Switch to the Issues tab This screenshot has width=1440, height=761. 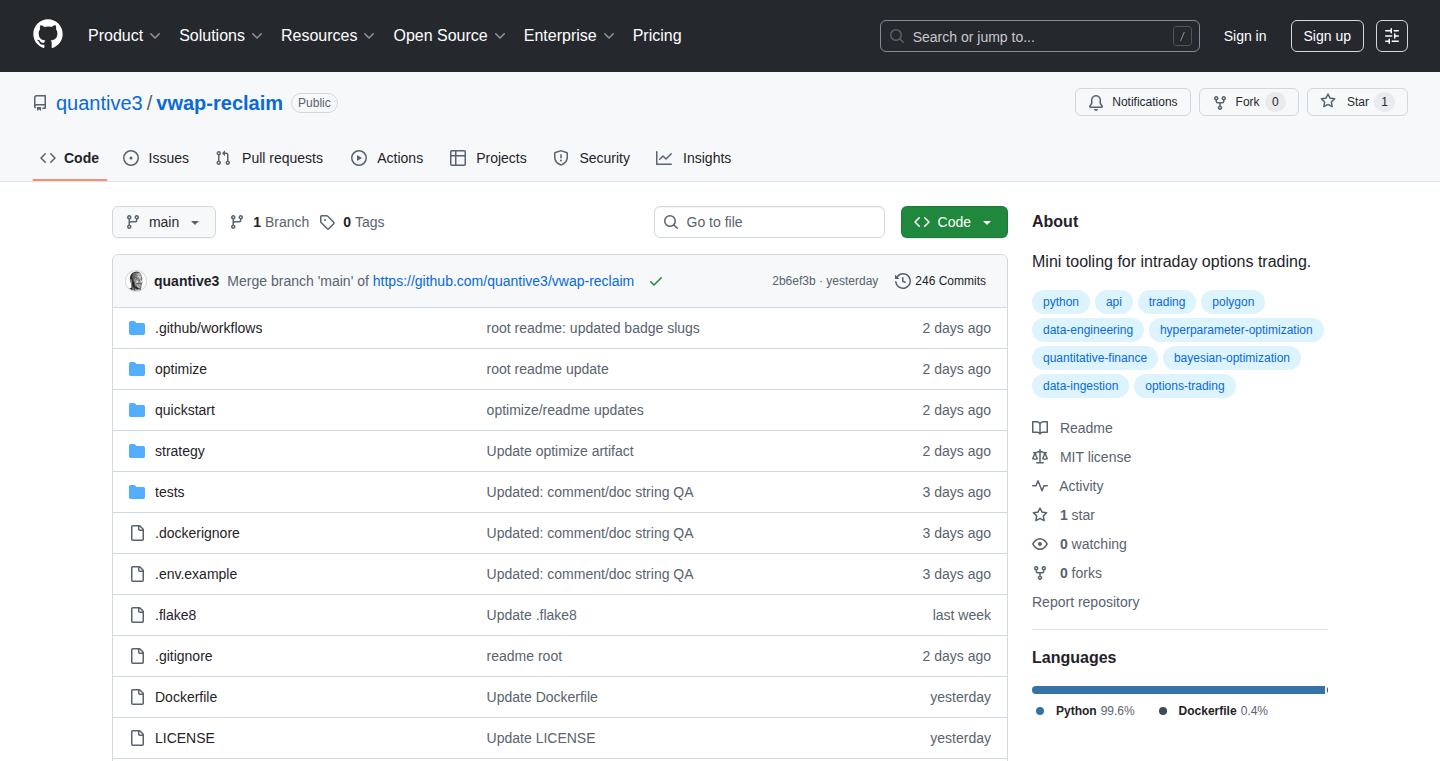coord(156,158)
